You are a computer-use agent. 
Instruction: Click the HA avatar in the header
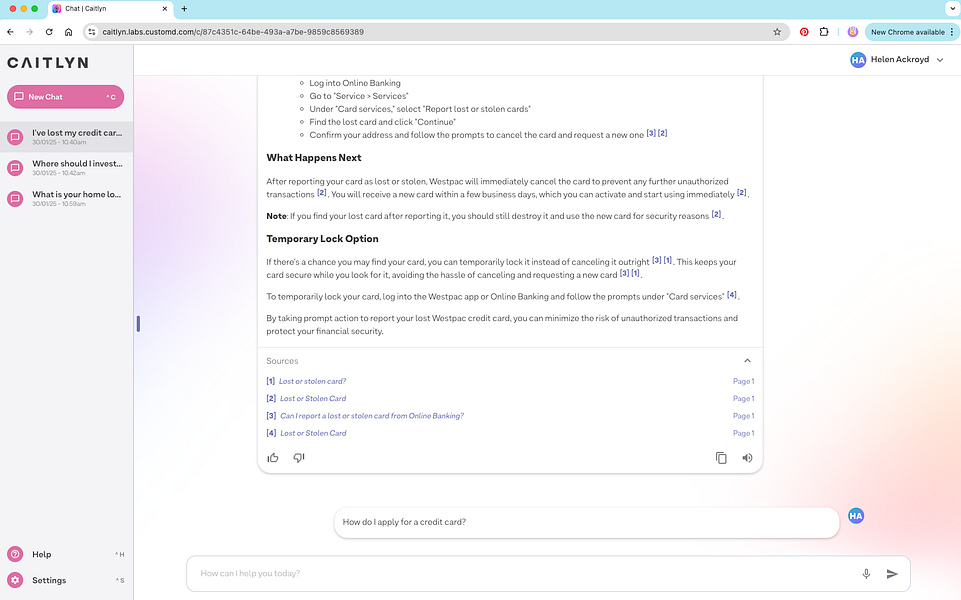(858, 59)
